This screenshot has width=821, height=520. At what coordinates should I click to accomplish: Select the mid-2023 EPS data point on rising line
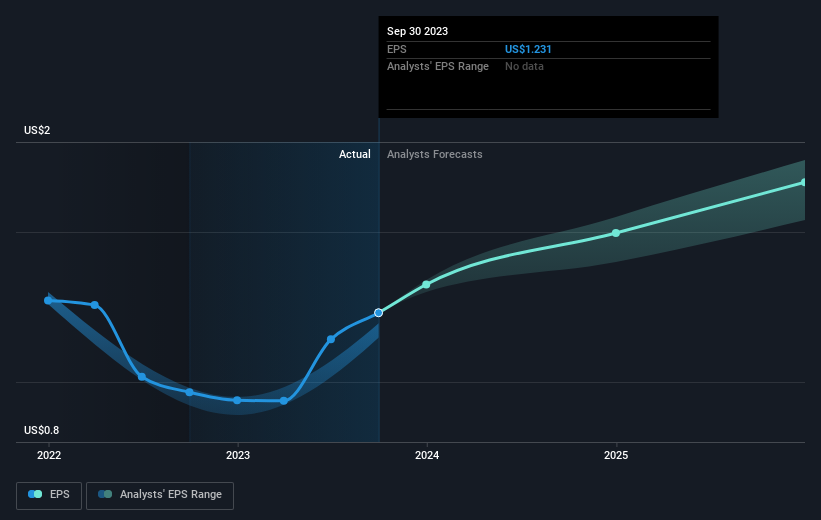331,339
